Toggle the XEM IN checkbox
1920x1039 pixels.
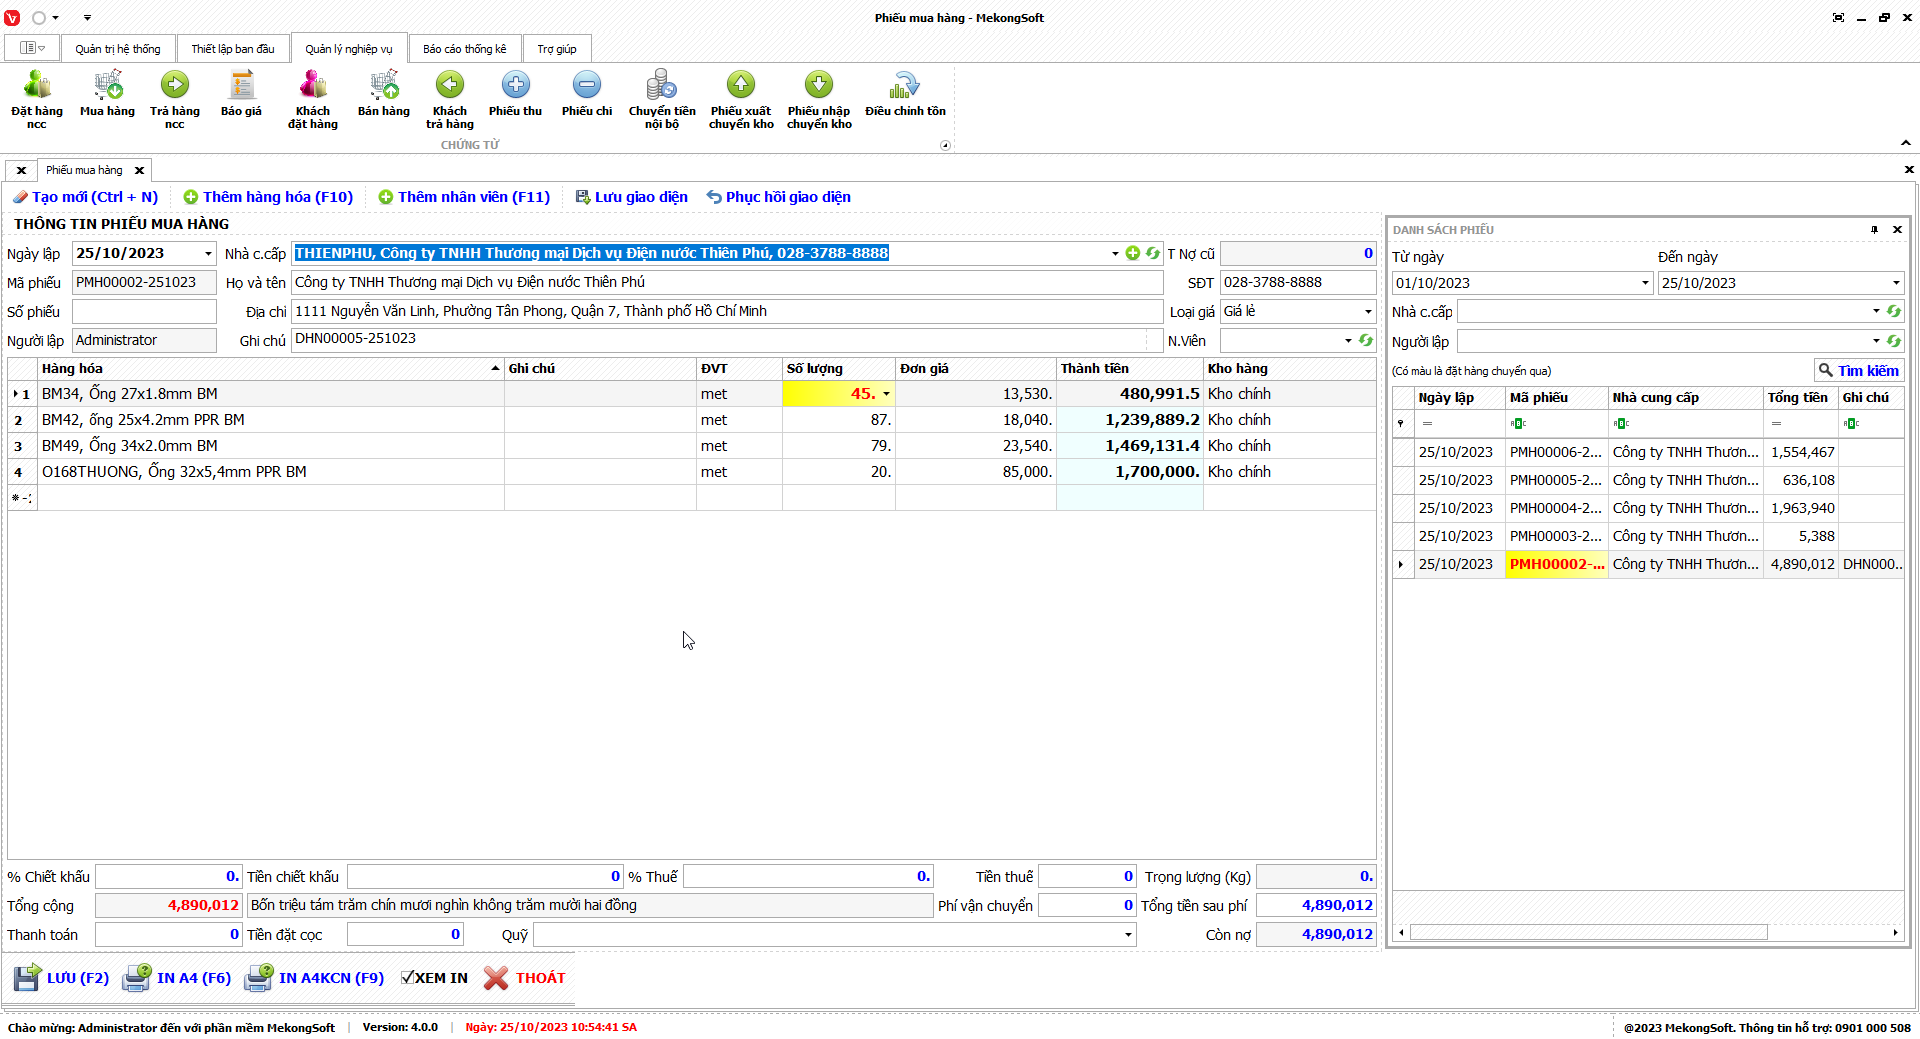408,978
